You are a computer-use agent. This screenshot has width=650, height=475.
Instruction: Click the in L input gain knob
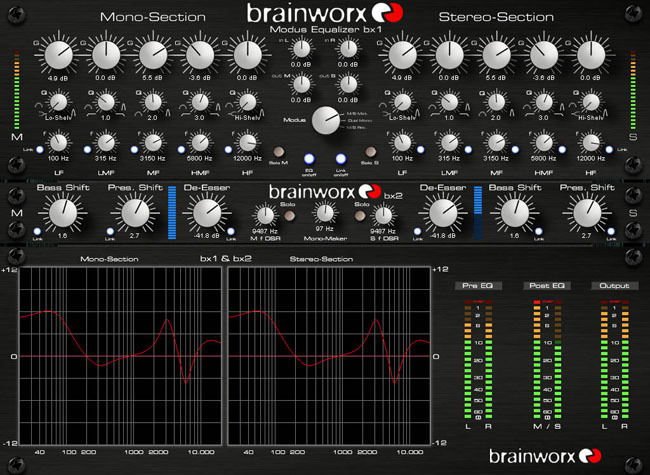(301, 49)
